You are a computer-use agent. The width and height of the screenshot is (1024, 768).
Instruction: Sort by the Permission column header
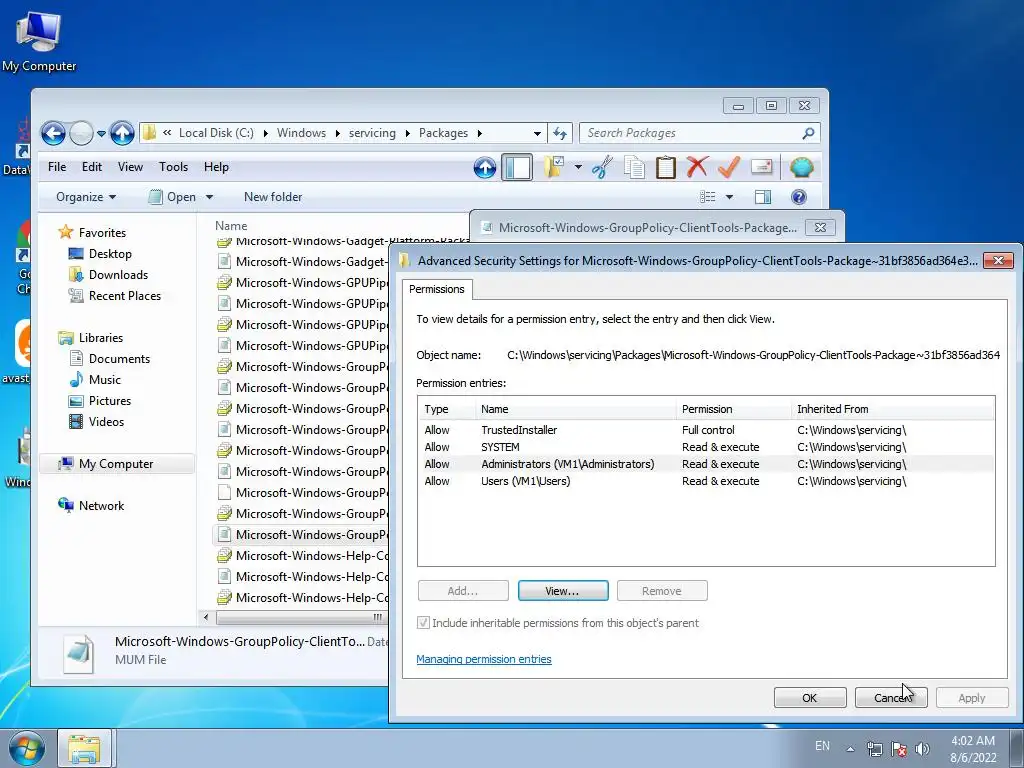[733, 409]
